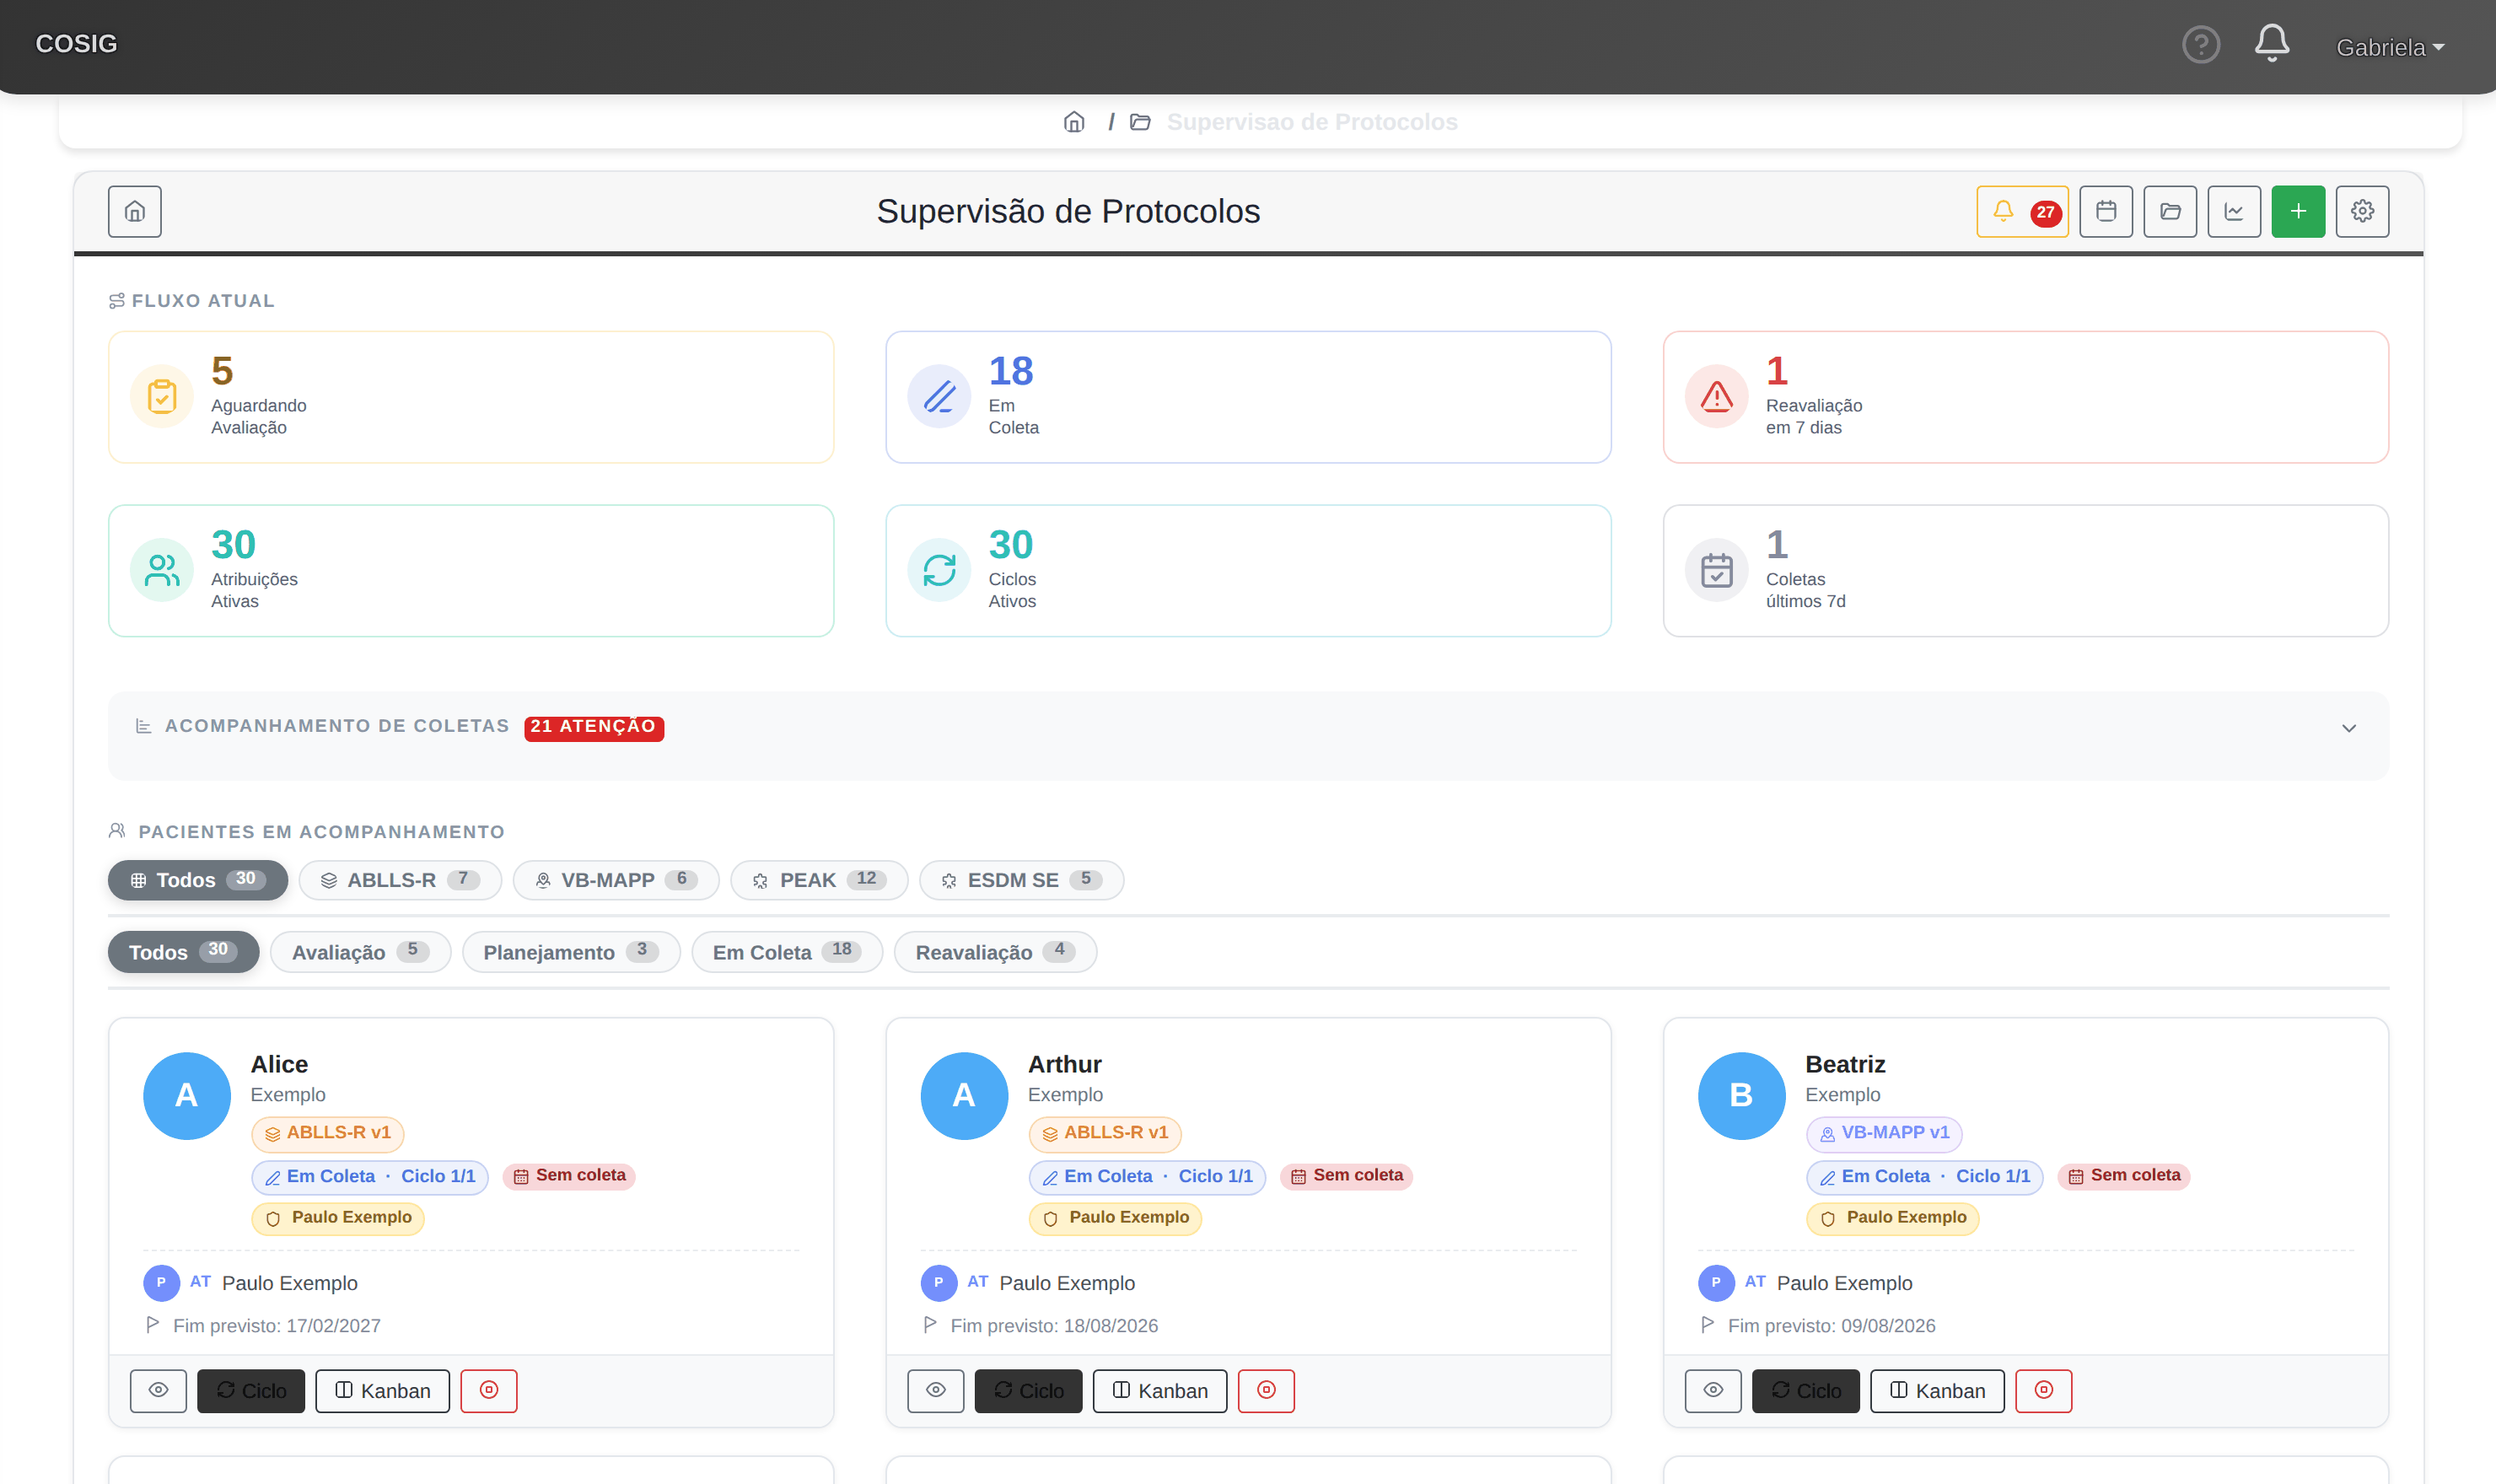Filter status by Em Coleta
This screenshot has height=1484, width=2496.
click(x=787, y=952)
